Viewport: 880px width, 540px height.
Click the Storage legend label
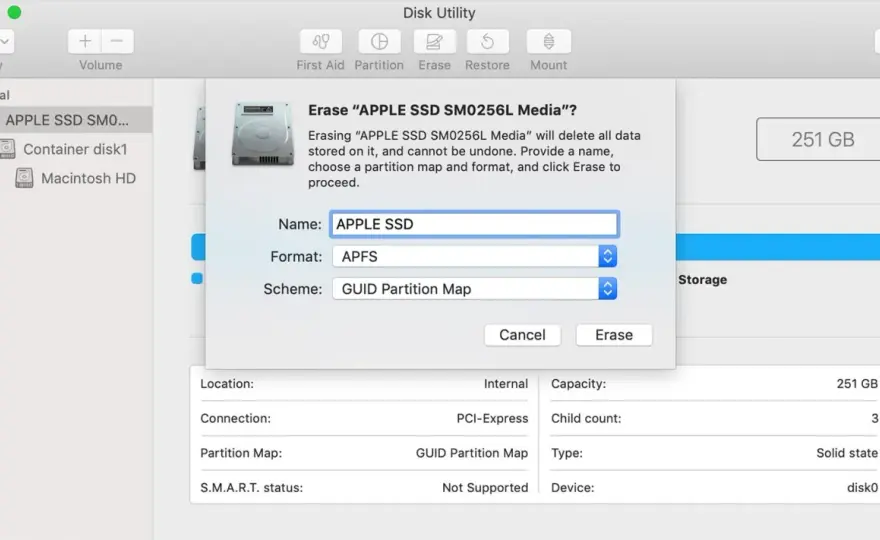pos(703,280)
